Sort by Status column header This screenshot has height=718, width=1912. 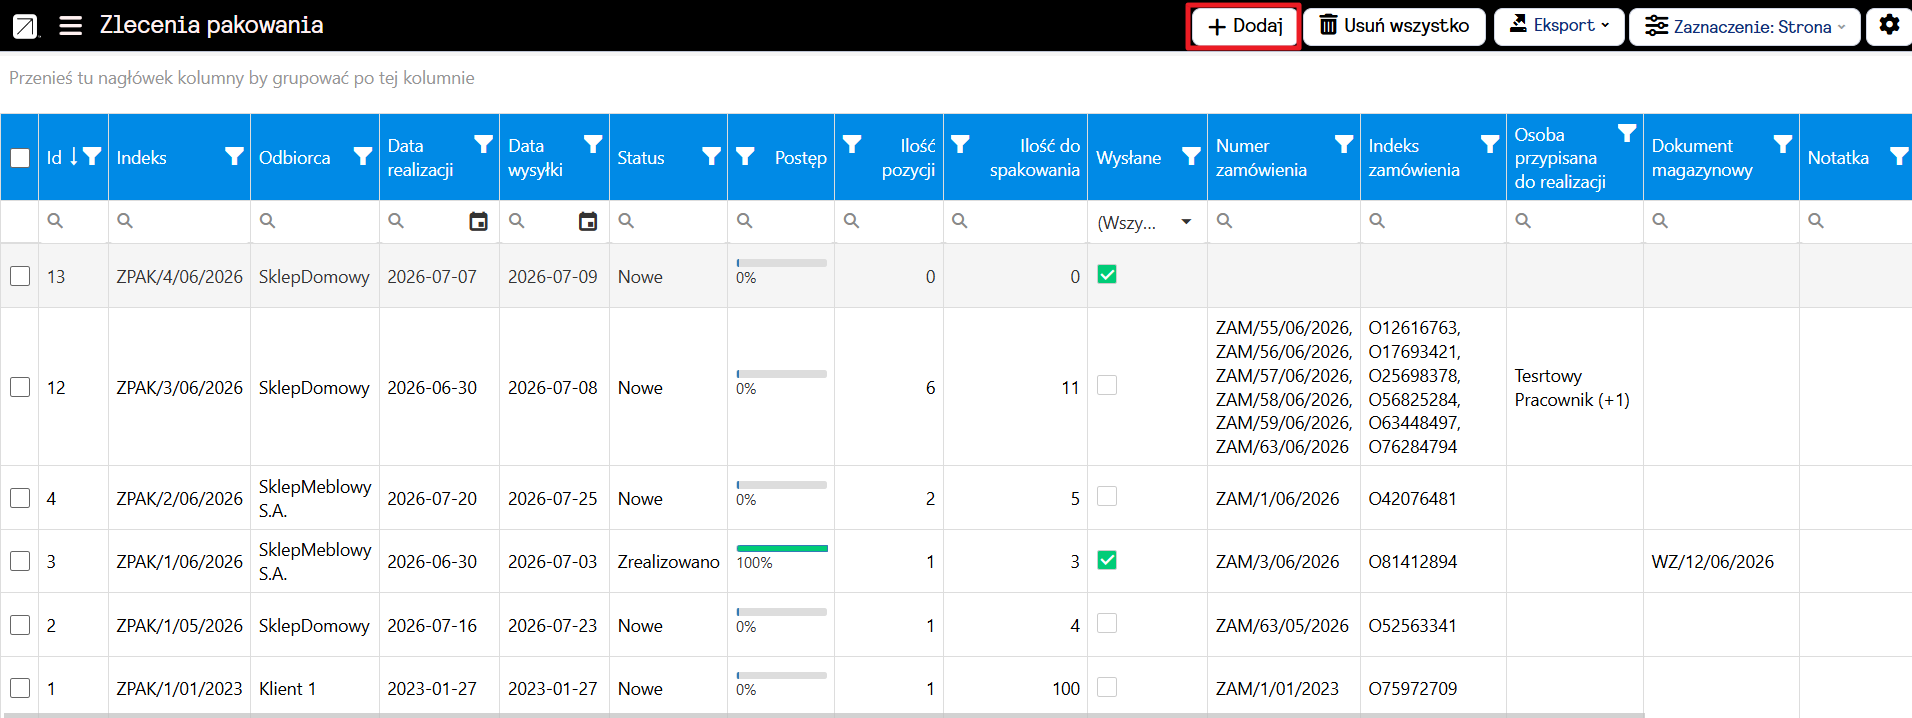(x=641, y=158)
